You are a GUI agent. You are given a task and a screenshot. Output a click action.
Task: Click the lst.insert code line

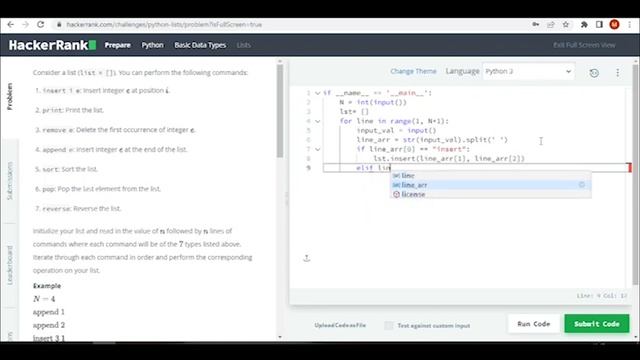[x=449, y=158]
